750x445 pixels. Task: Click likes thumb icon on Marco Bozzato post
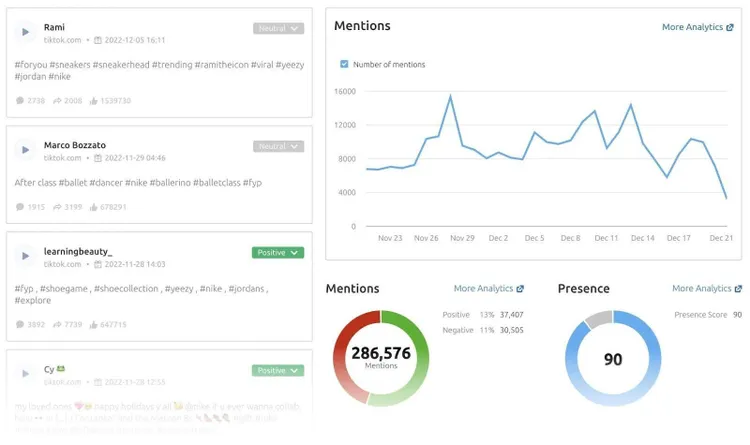point(93,207)
